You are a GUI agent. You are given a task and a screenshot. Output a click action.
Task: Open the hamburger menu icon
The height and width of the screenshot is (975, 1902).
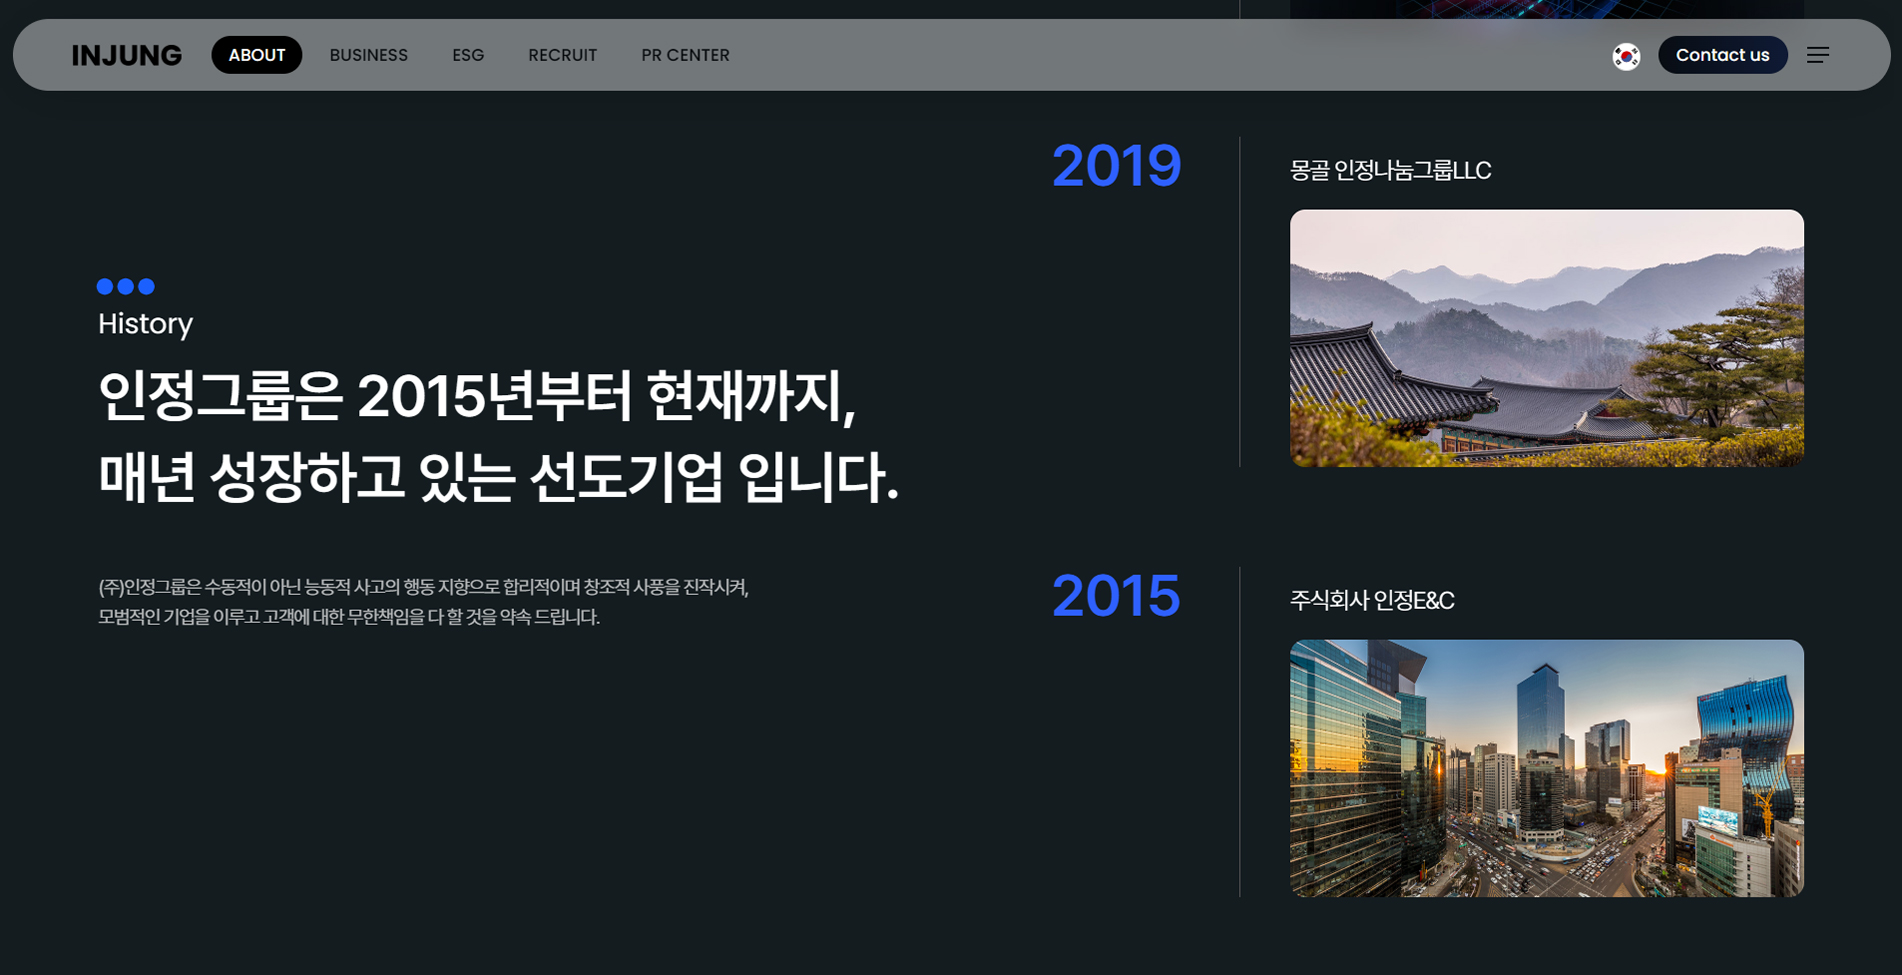click(x=1817, y=55)
